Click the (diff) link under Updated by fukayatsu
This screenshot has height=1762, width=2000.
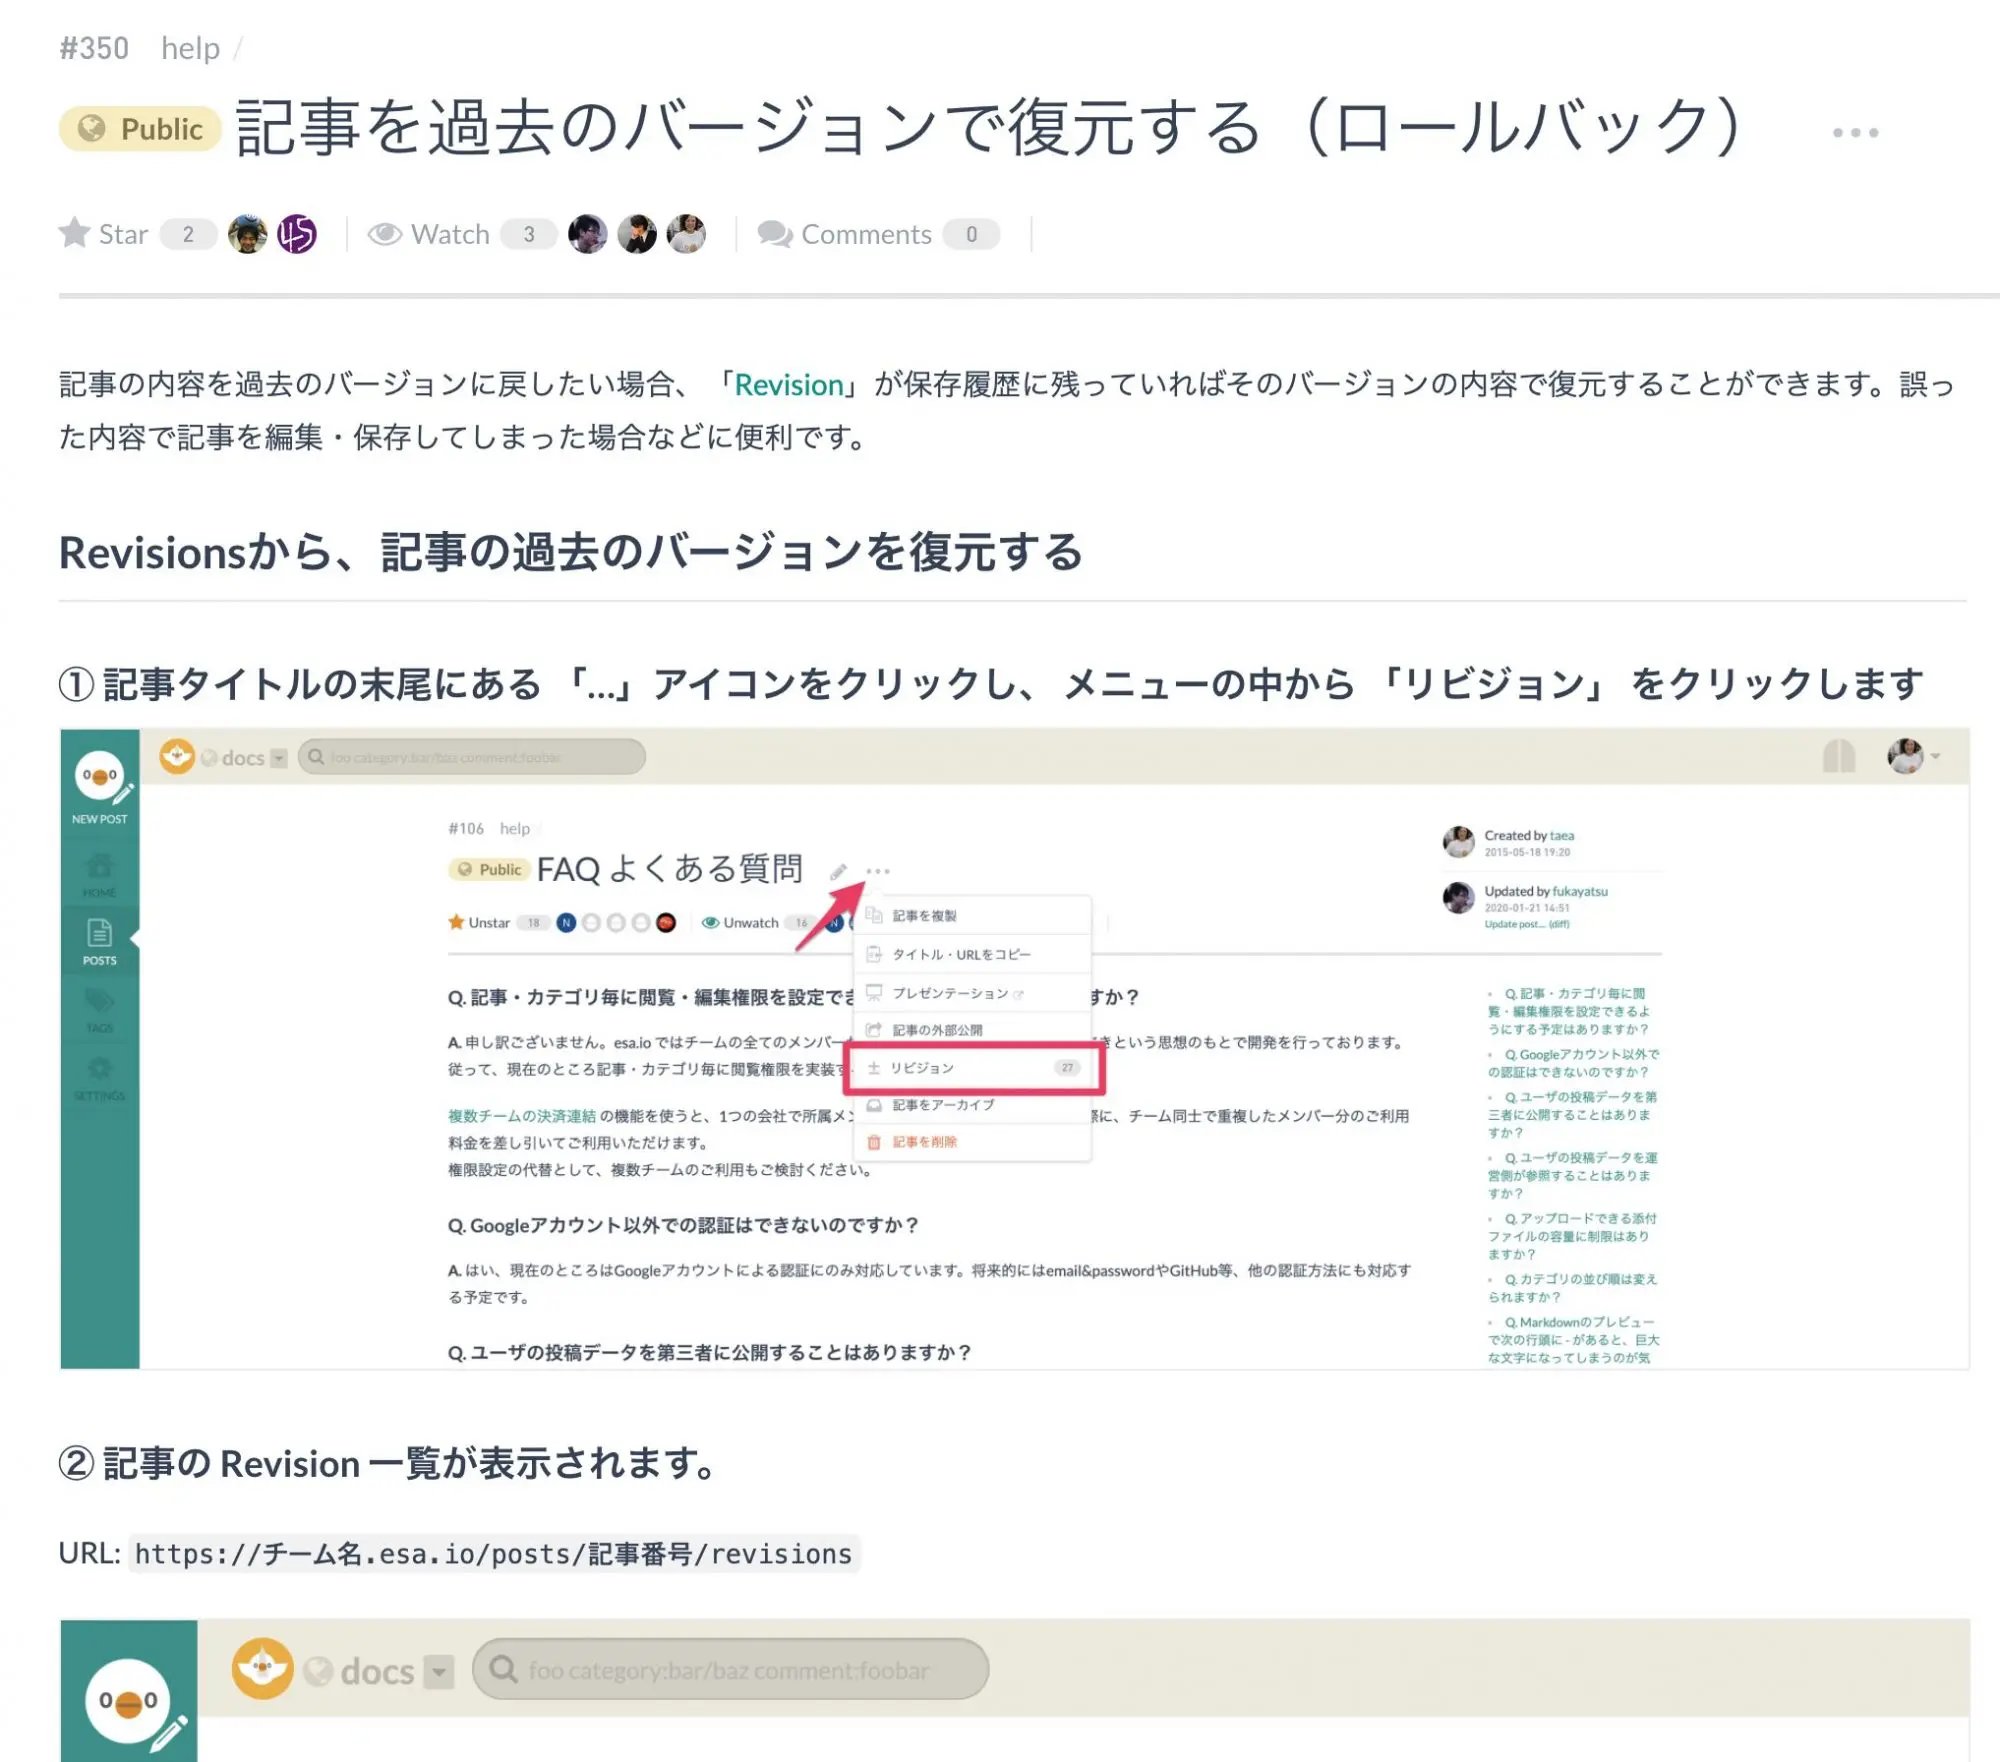pos(1558,924)
